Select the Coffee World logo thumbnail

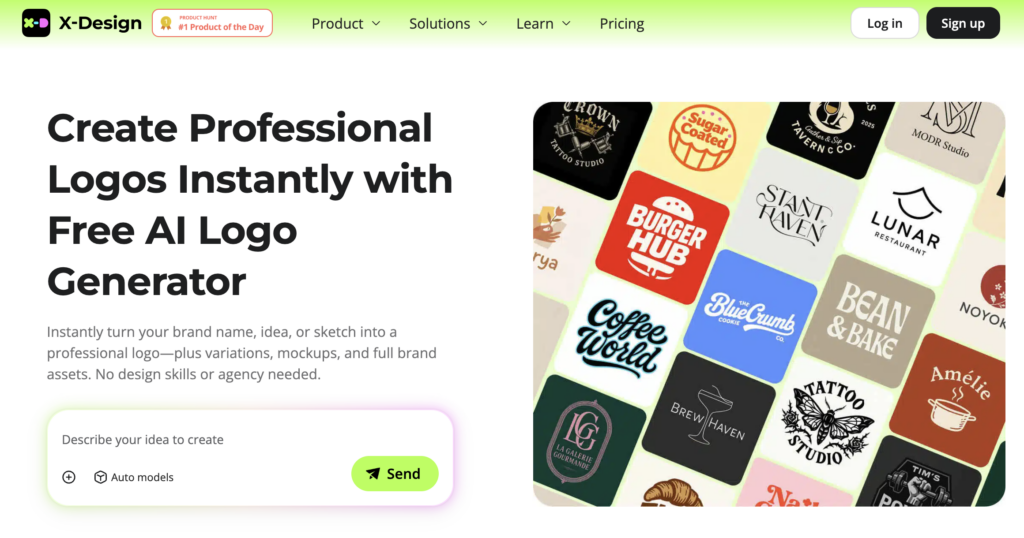pyautogui.click(x=620, y=339)
